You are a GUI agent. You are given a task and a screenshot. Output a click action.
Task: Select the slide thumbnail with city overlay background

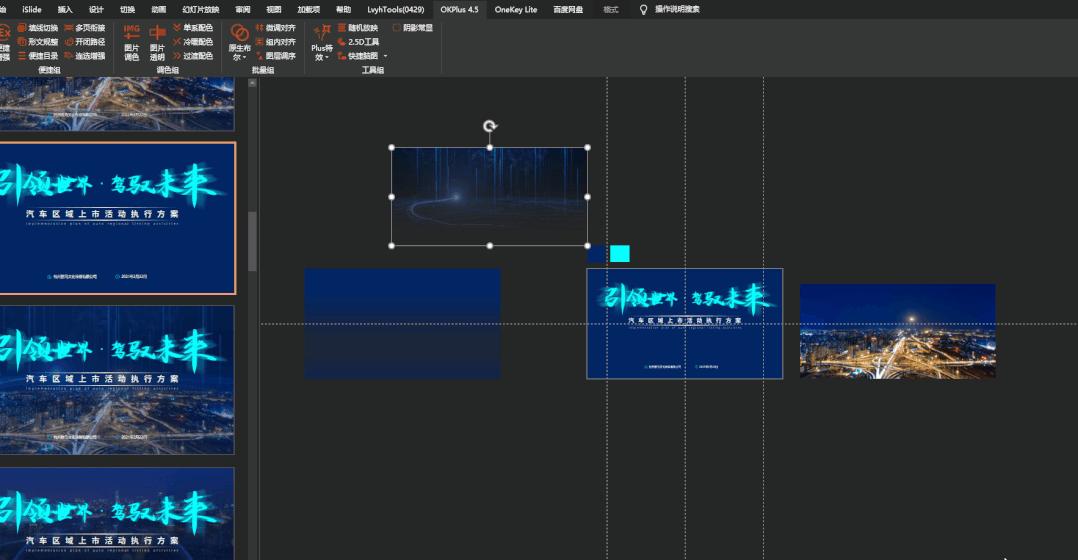[x=117, y=380]
